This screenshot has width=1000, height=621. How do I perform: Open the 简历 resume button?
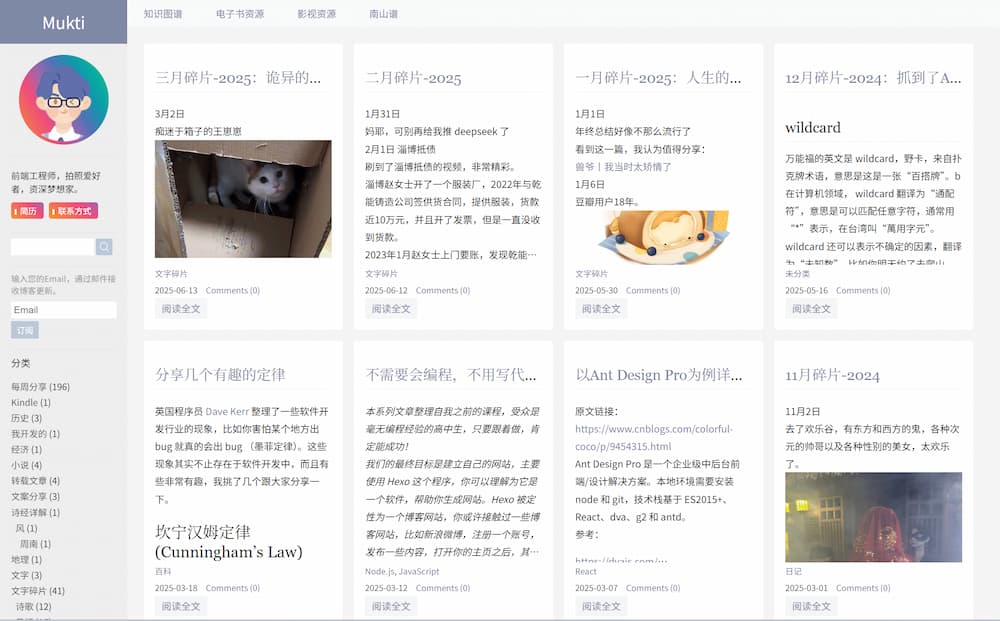27,211
